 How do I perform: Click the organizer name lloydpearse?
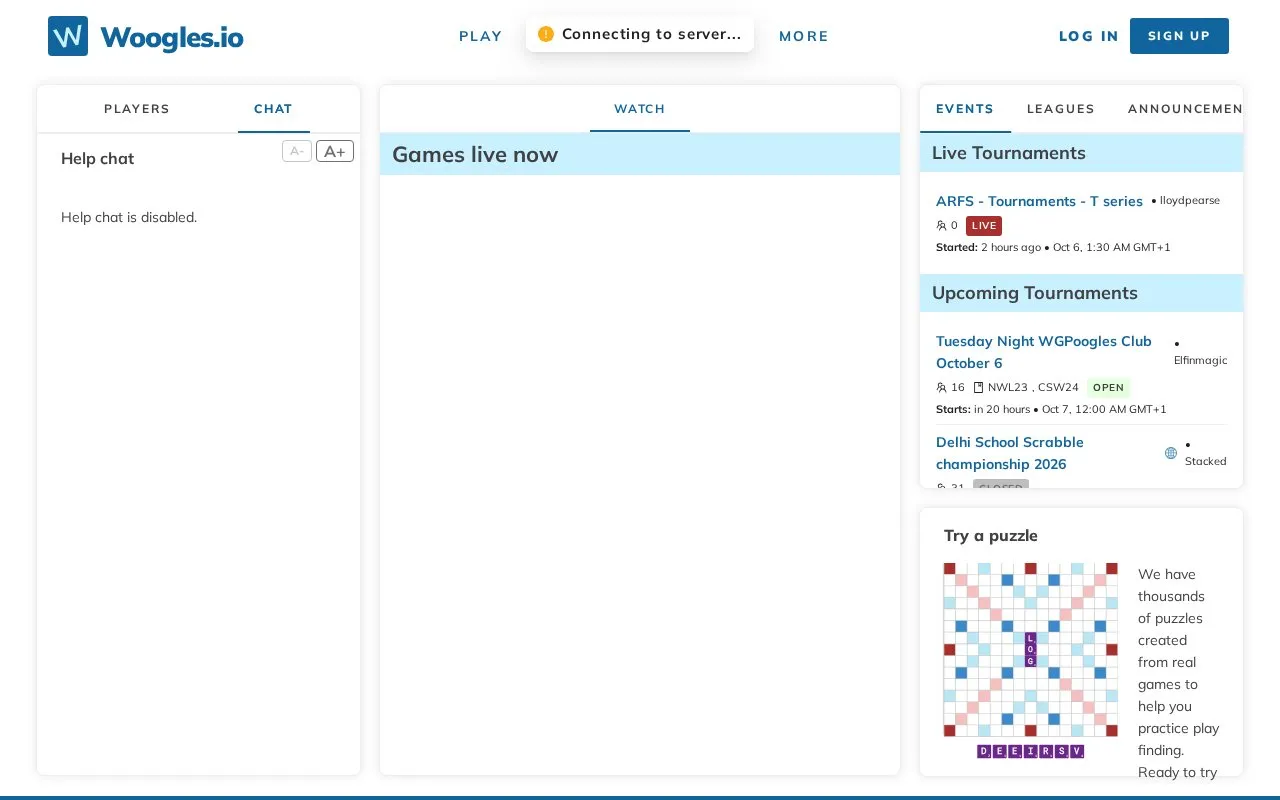pos(1190,200)
